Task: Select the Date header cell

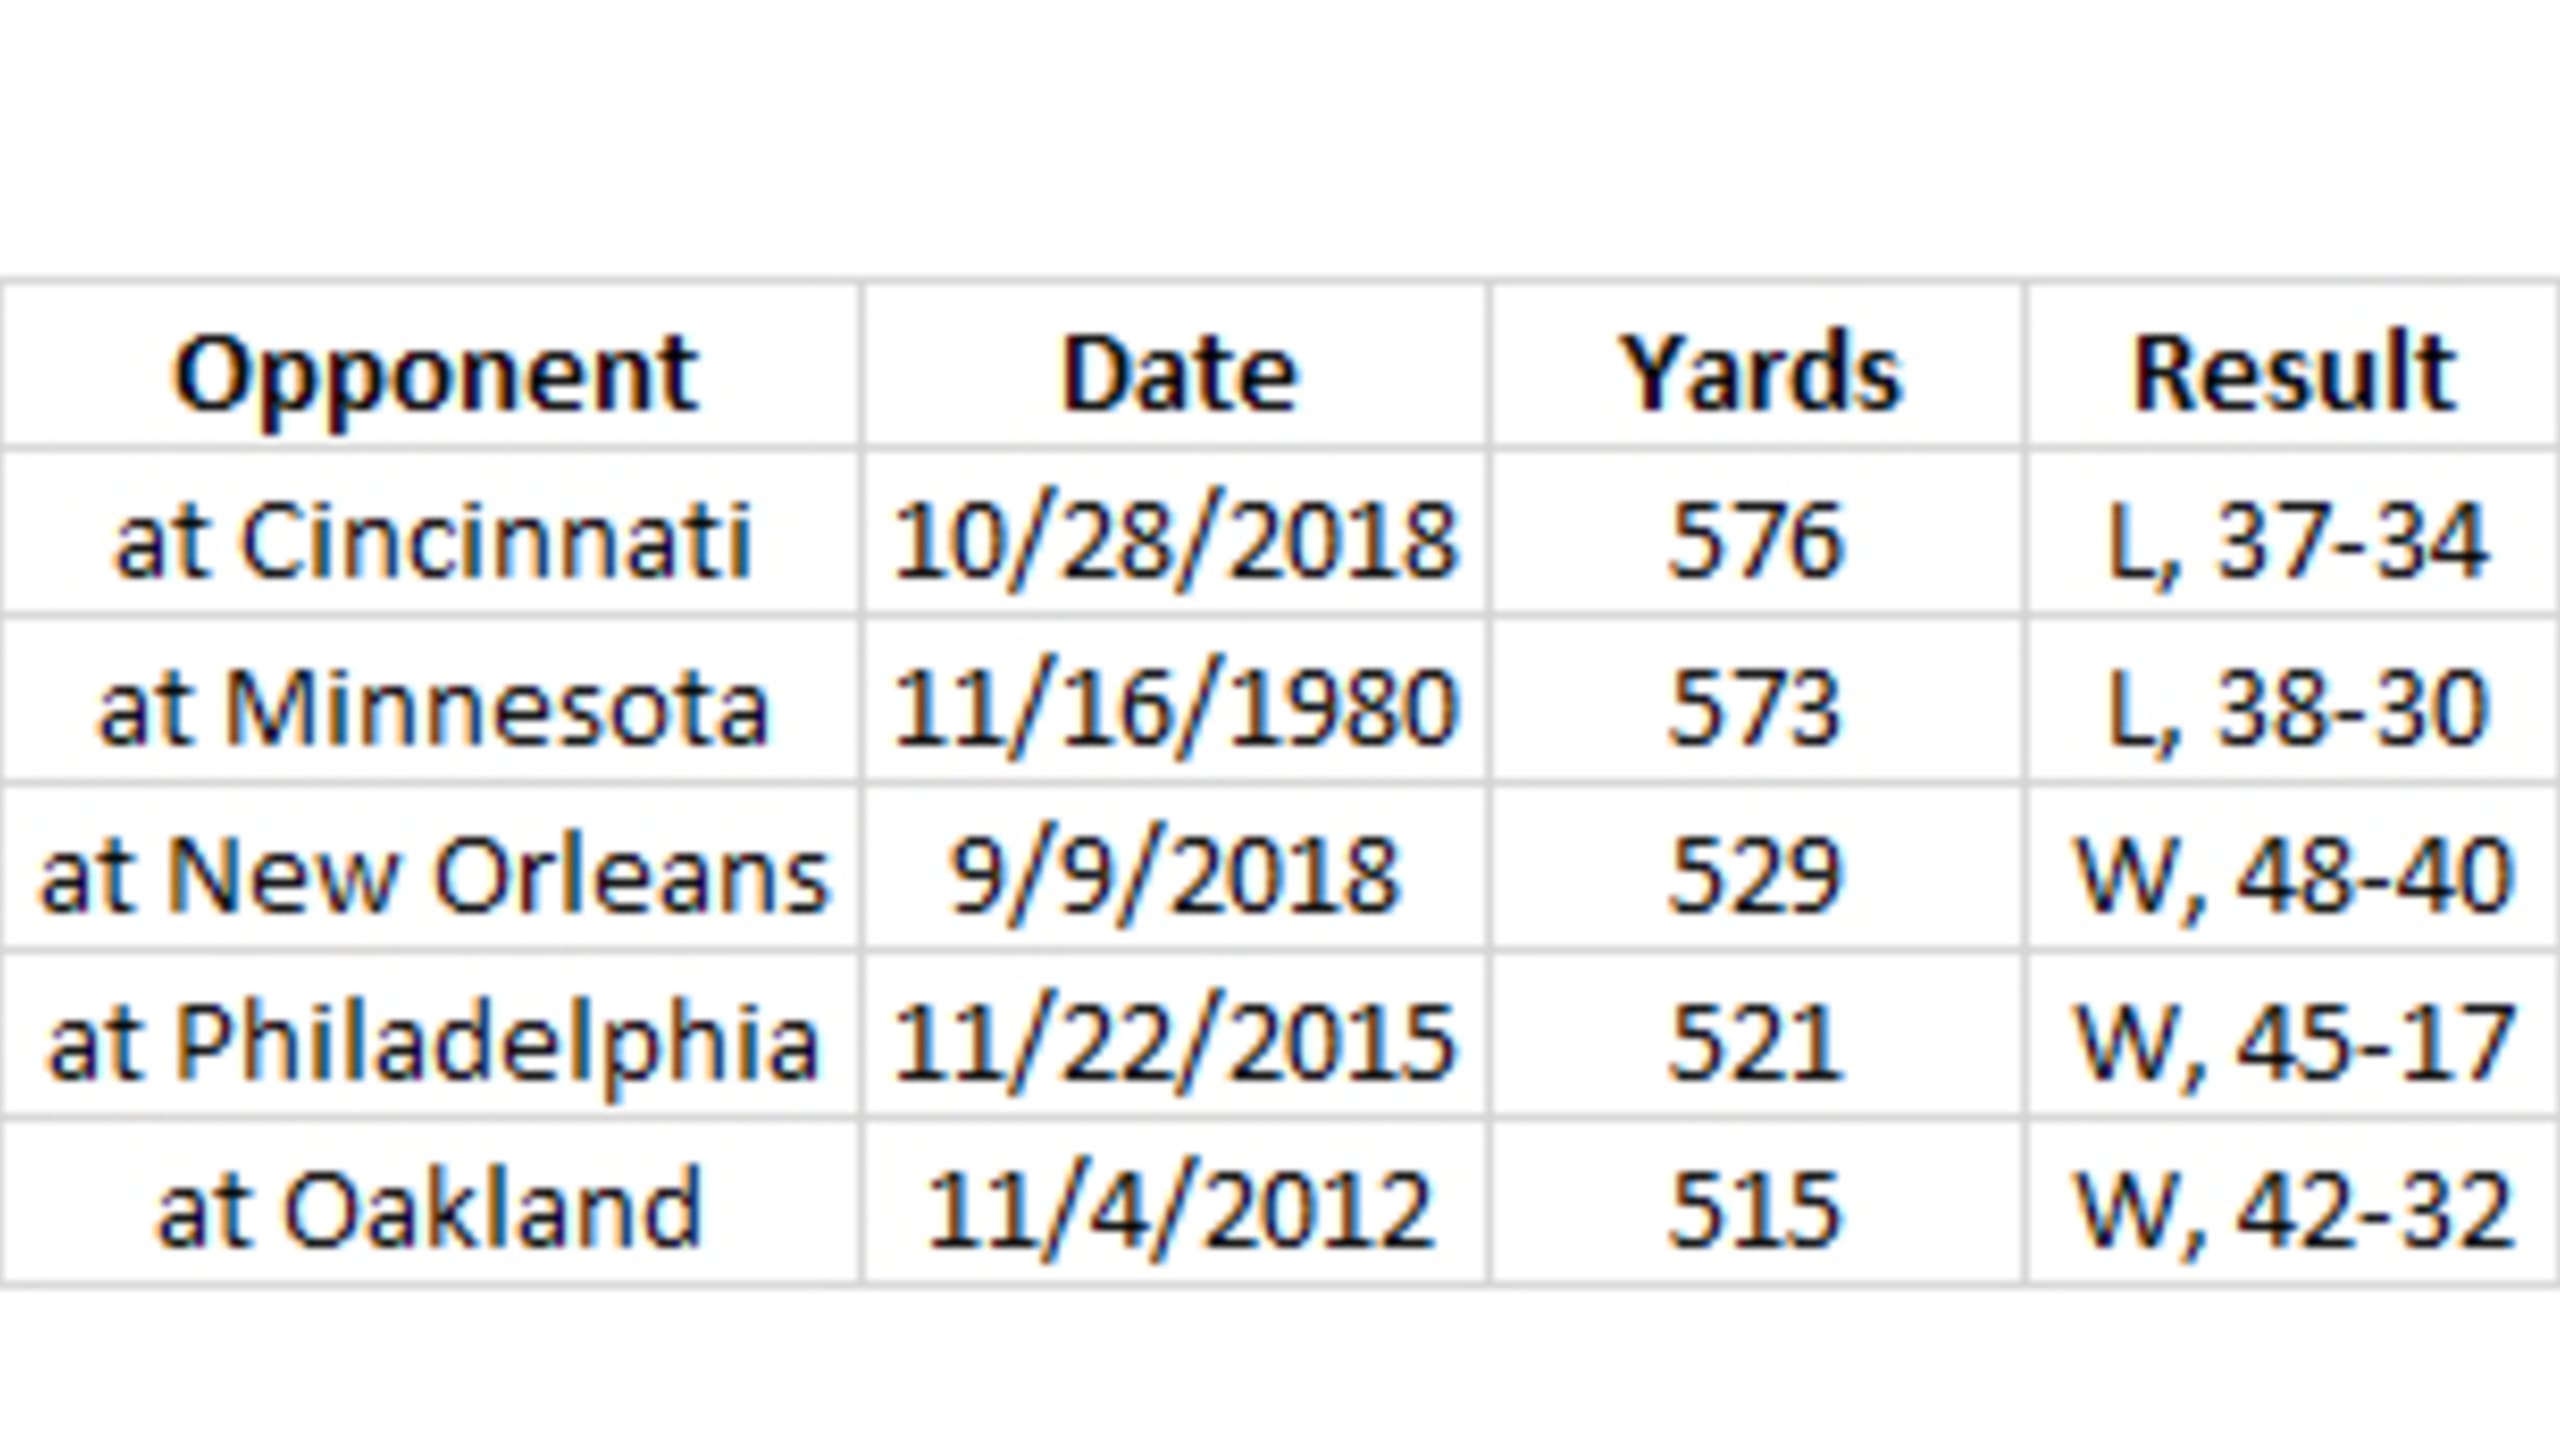Action: (1176, 365)
